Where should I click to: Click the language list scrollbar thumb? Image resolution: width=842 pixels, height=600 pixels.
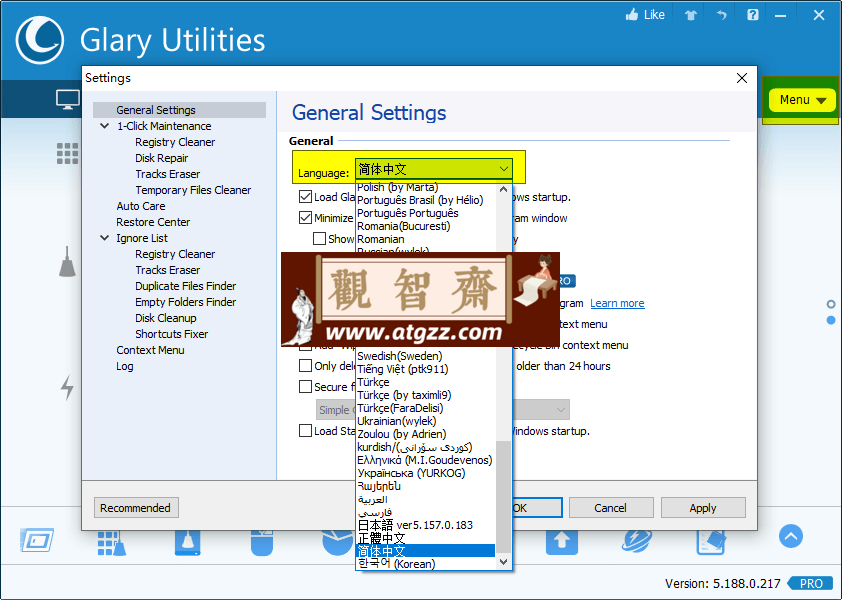click(x=503, y=496)
